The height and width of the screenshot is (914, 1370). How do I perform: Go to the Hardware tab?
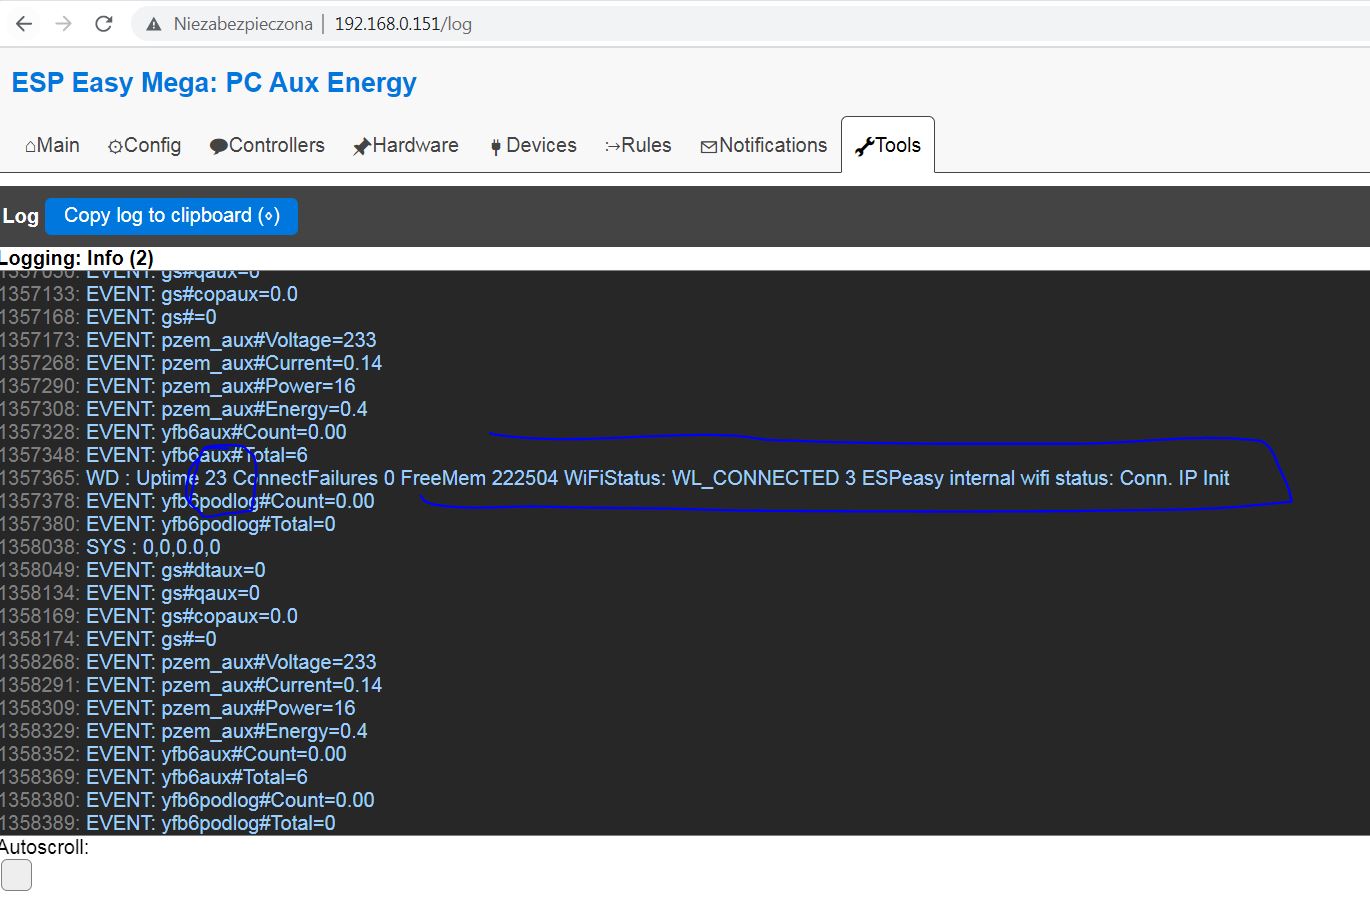coord(406,145)
